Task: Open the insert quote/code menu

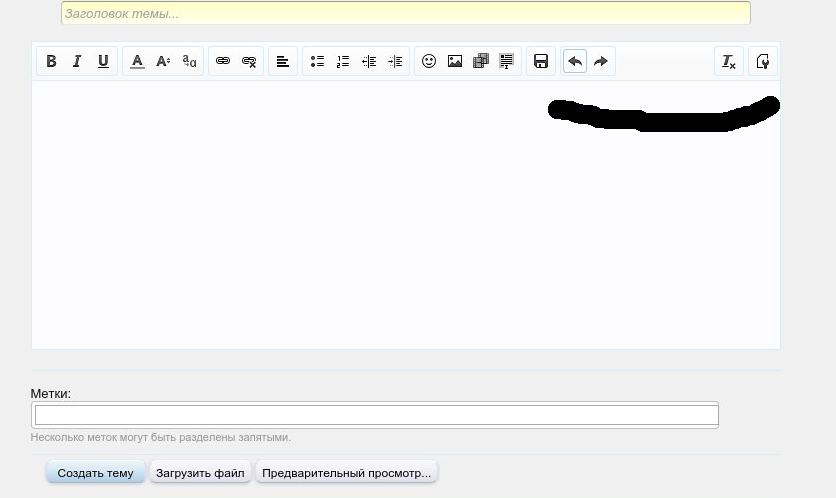Action: coord(507,61)
